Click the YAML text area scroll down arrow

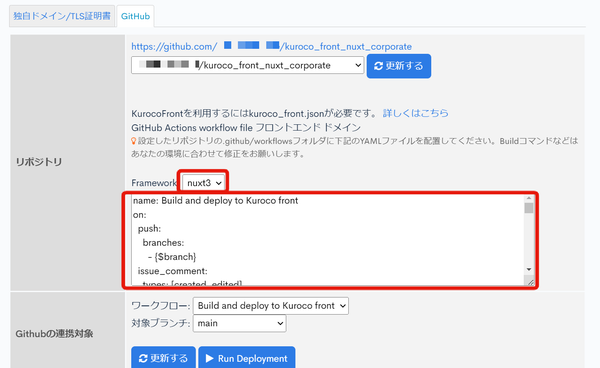(529, 269)
